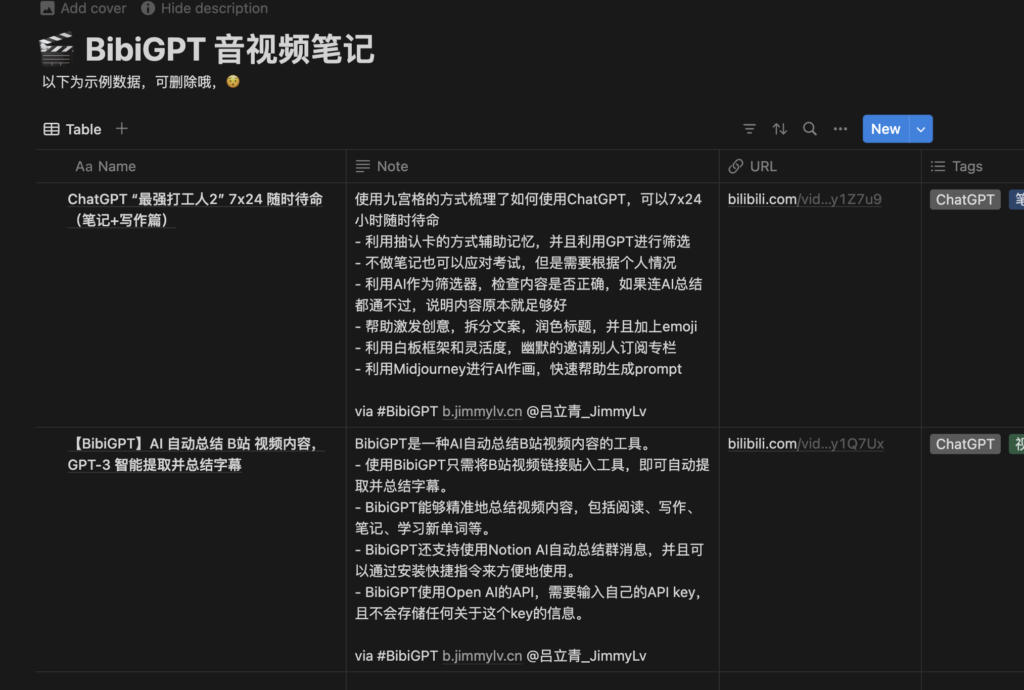1024x690 pixels.
Task: Open the 'ChatGPT 最强打工人2' row title
Action: click(x=194, y=199)
